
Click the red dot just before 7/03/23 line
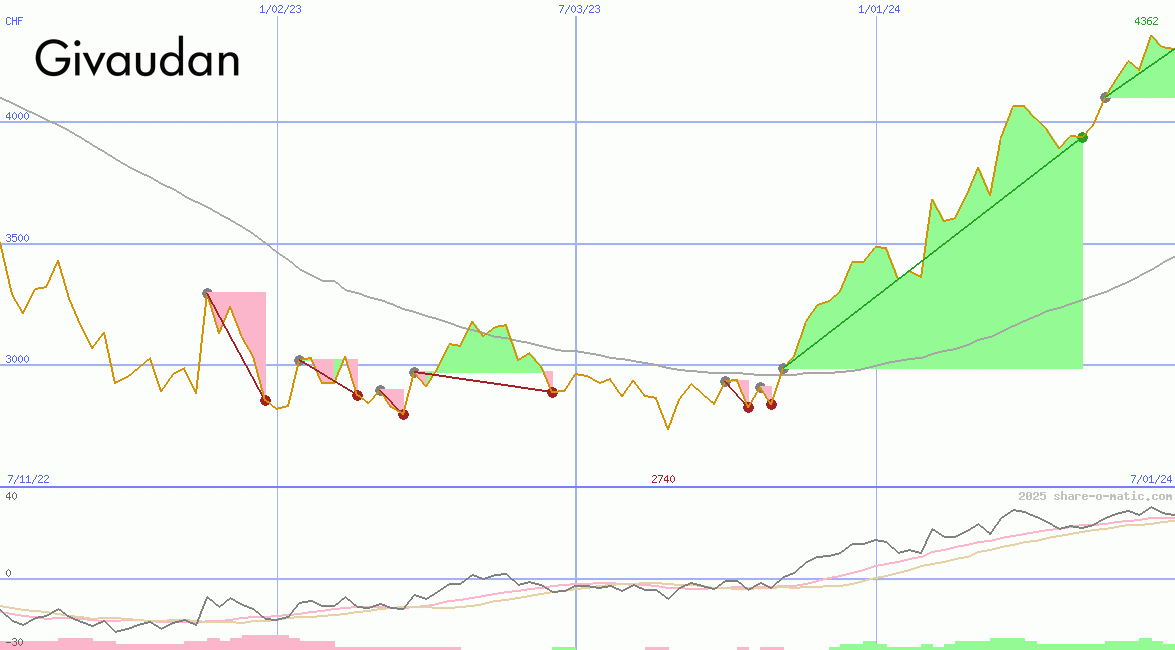coord(552,392)
